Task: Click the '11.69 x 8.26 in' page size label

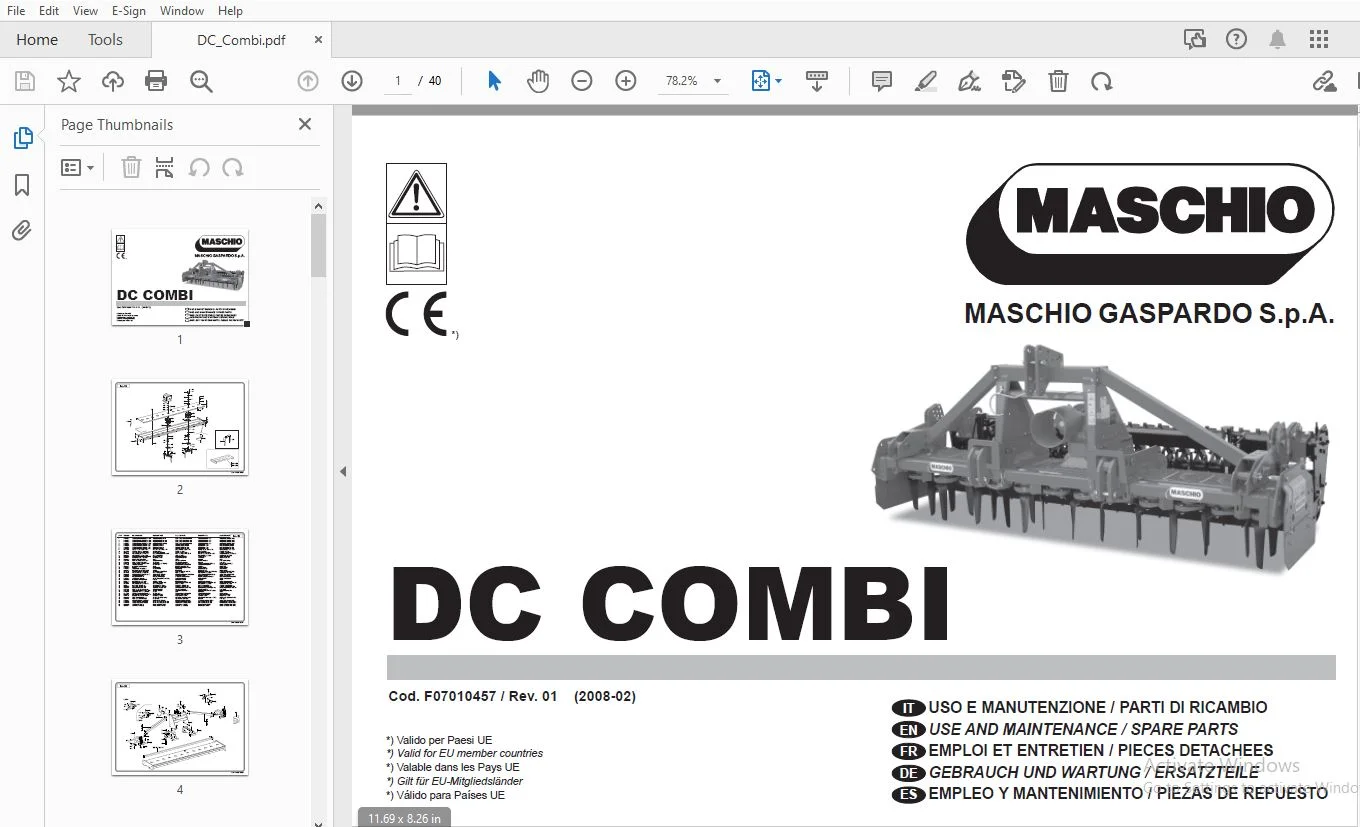Action: pyautogui.click(x=404, y=818)
